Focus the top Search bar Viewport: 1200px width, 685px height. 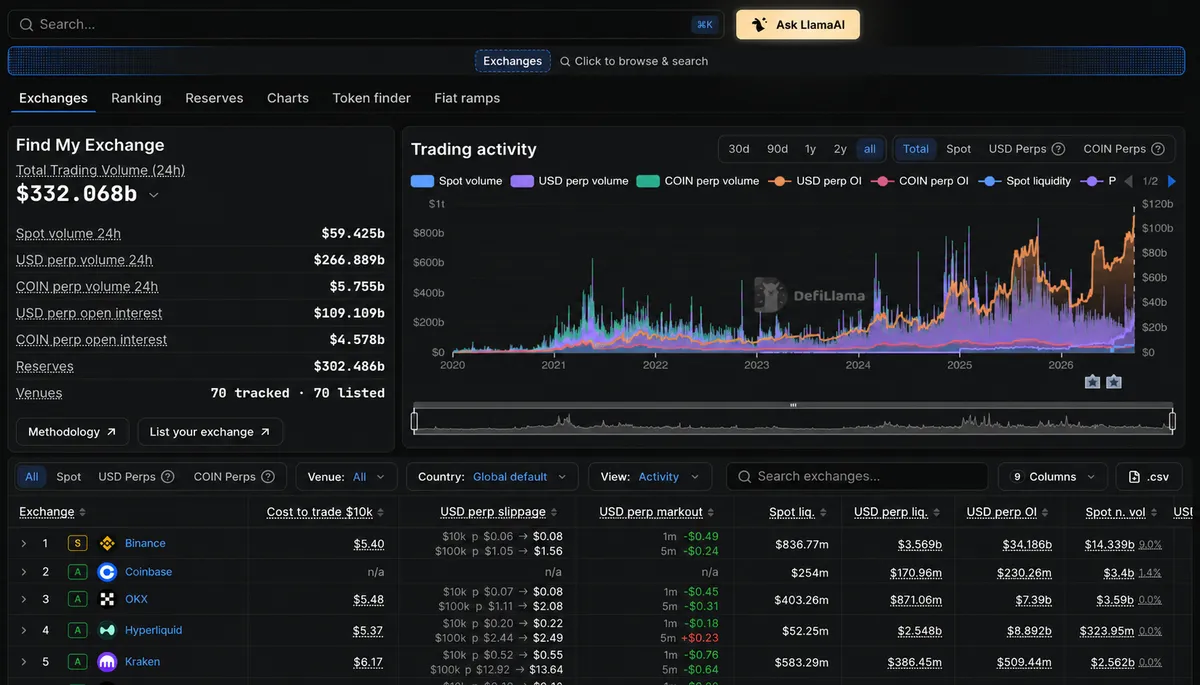[x=366, y=25]
